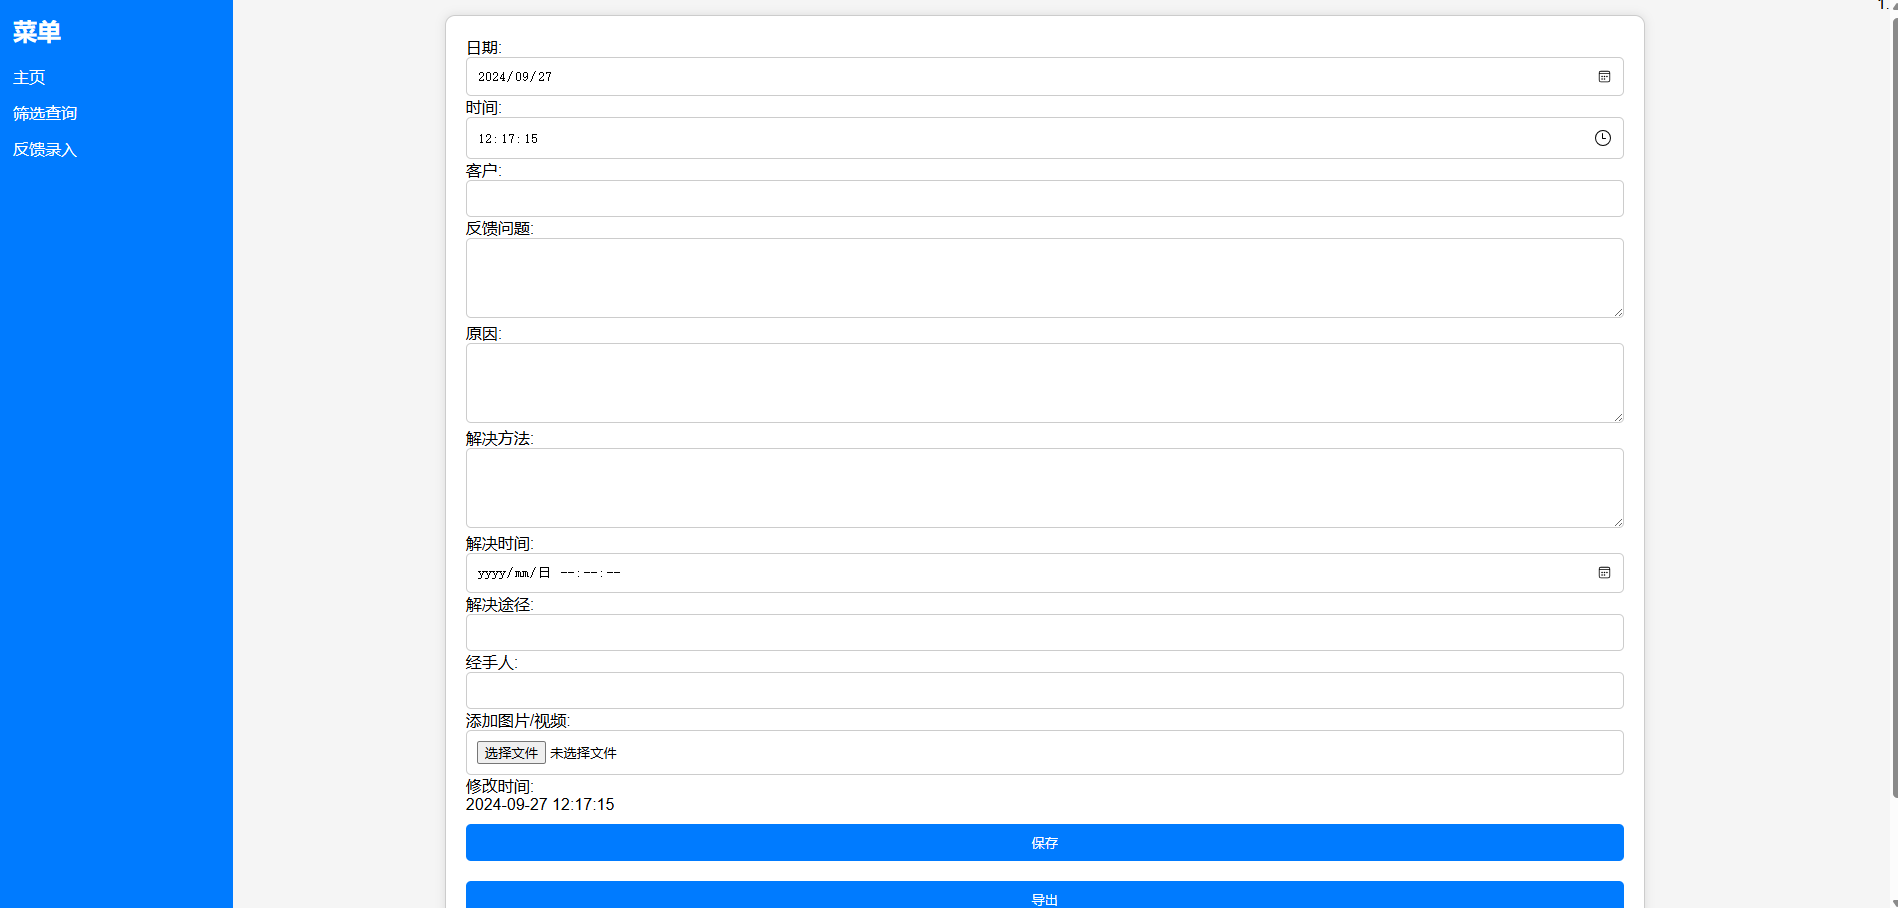Click the 添加图片/视频 label
This screenshot has height=908, width=1898.
coord(518,721)
